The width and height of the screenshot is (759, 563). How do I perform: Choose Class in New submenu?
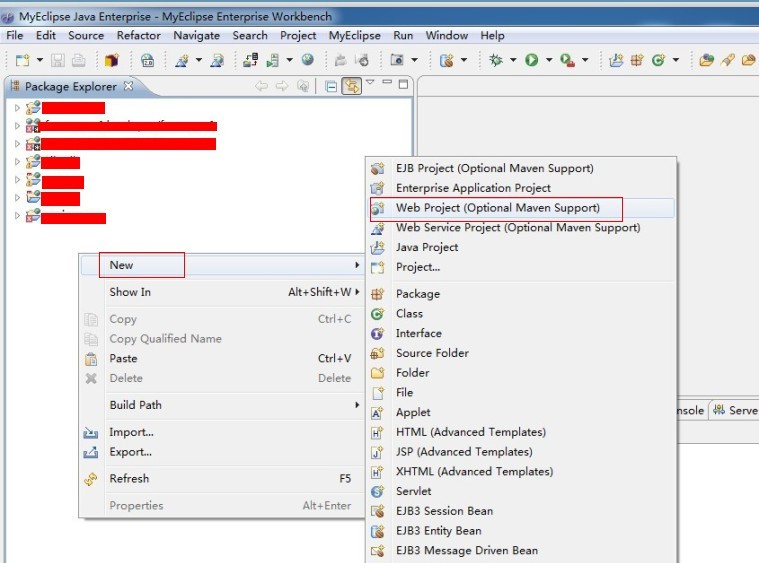point(521,314)
